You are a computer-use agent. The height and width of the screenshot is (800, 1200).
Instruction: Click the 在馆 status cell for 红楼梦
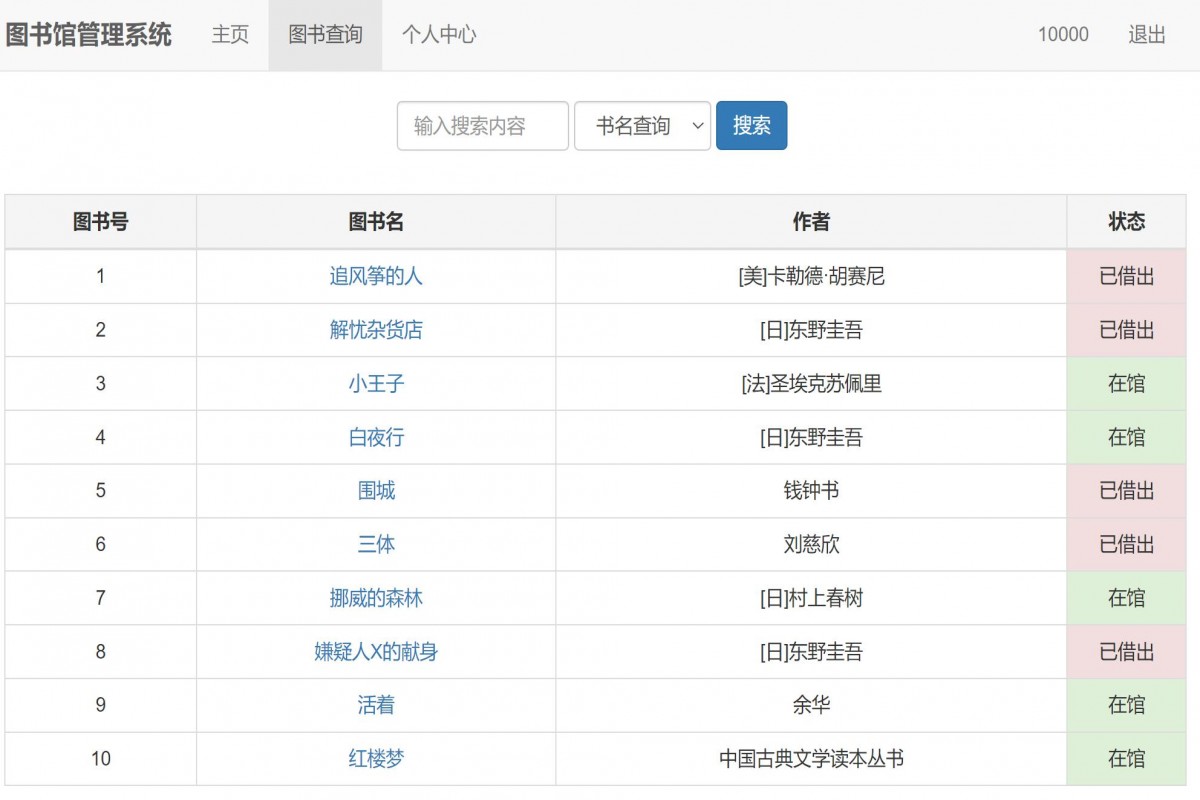click(1127, 758)
